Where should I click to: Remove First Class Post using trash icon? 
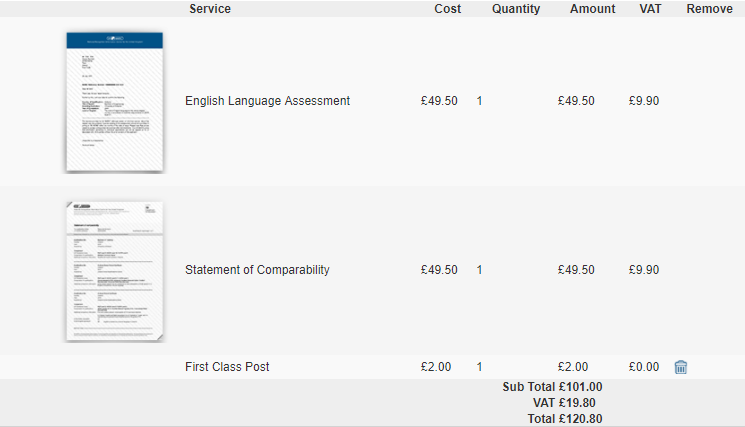[681, 367]
